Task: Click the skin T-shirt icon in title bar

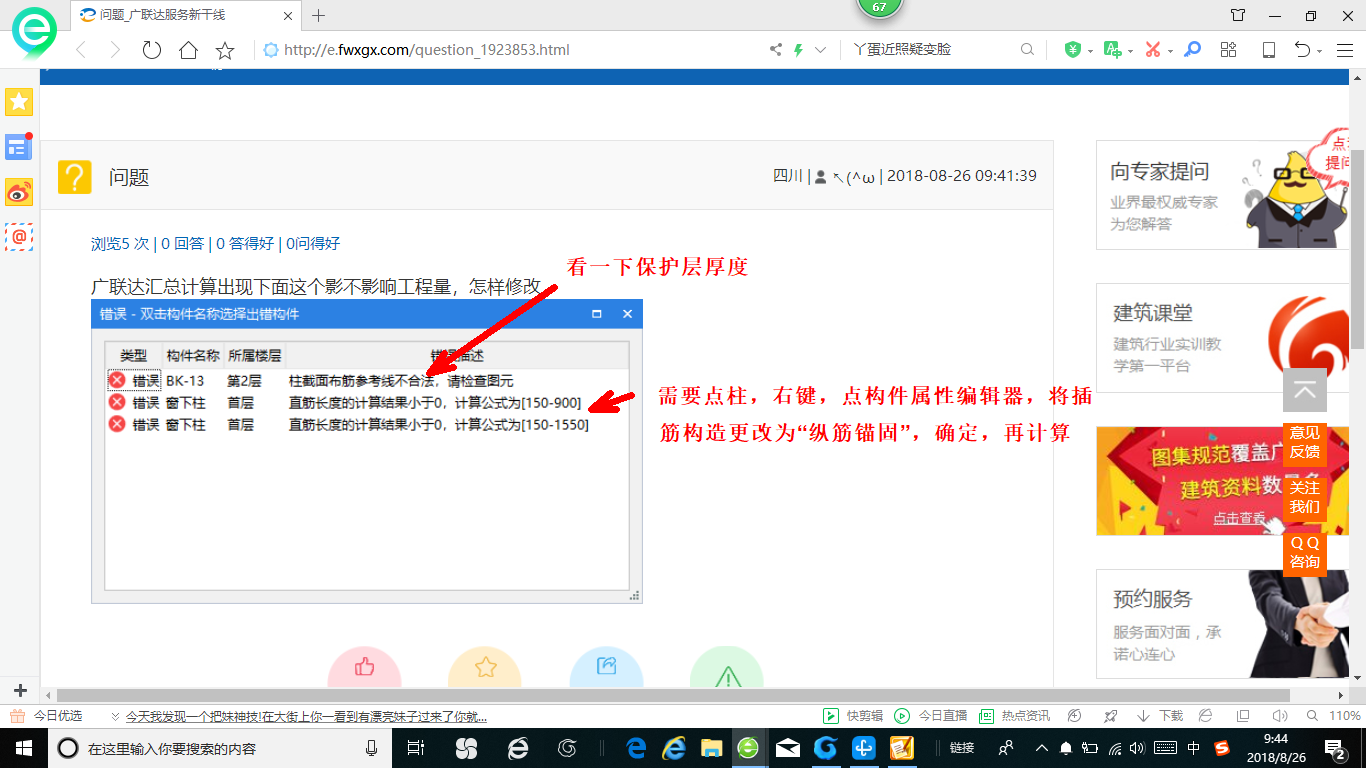Action: (1238, 15)
